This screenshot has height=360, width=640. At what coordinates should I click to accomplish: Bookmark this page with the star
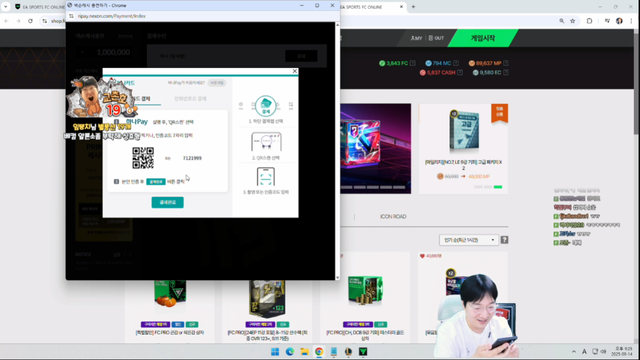(x=573, y=21)
